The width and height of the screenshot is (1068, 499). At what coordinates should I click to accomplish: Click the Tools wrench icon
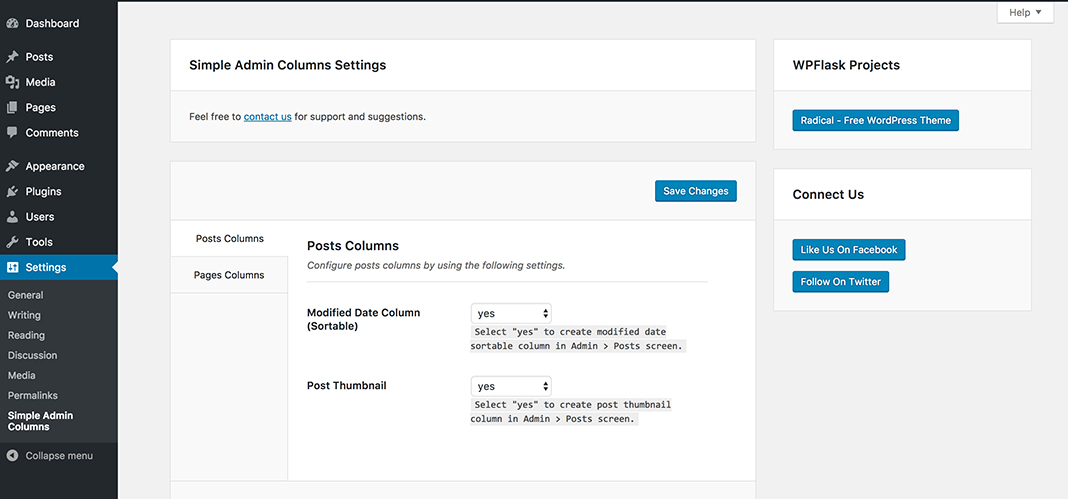pos(12,242)
